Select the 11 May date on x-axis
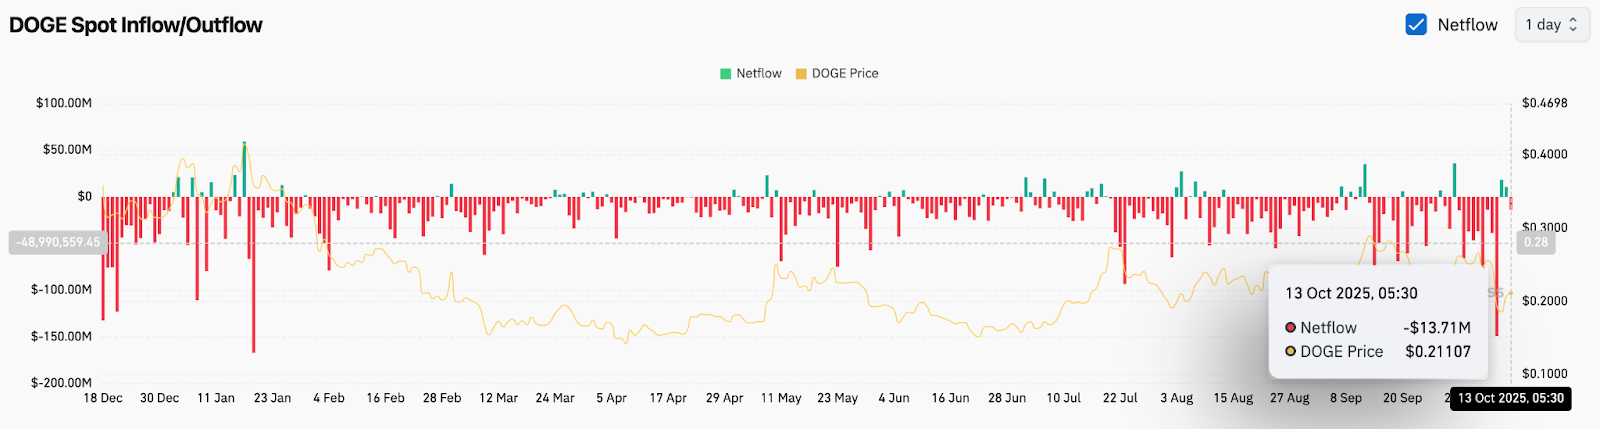1600x429 pixels. 781,398
